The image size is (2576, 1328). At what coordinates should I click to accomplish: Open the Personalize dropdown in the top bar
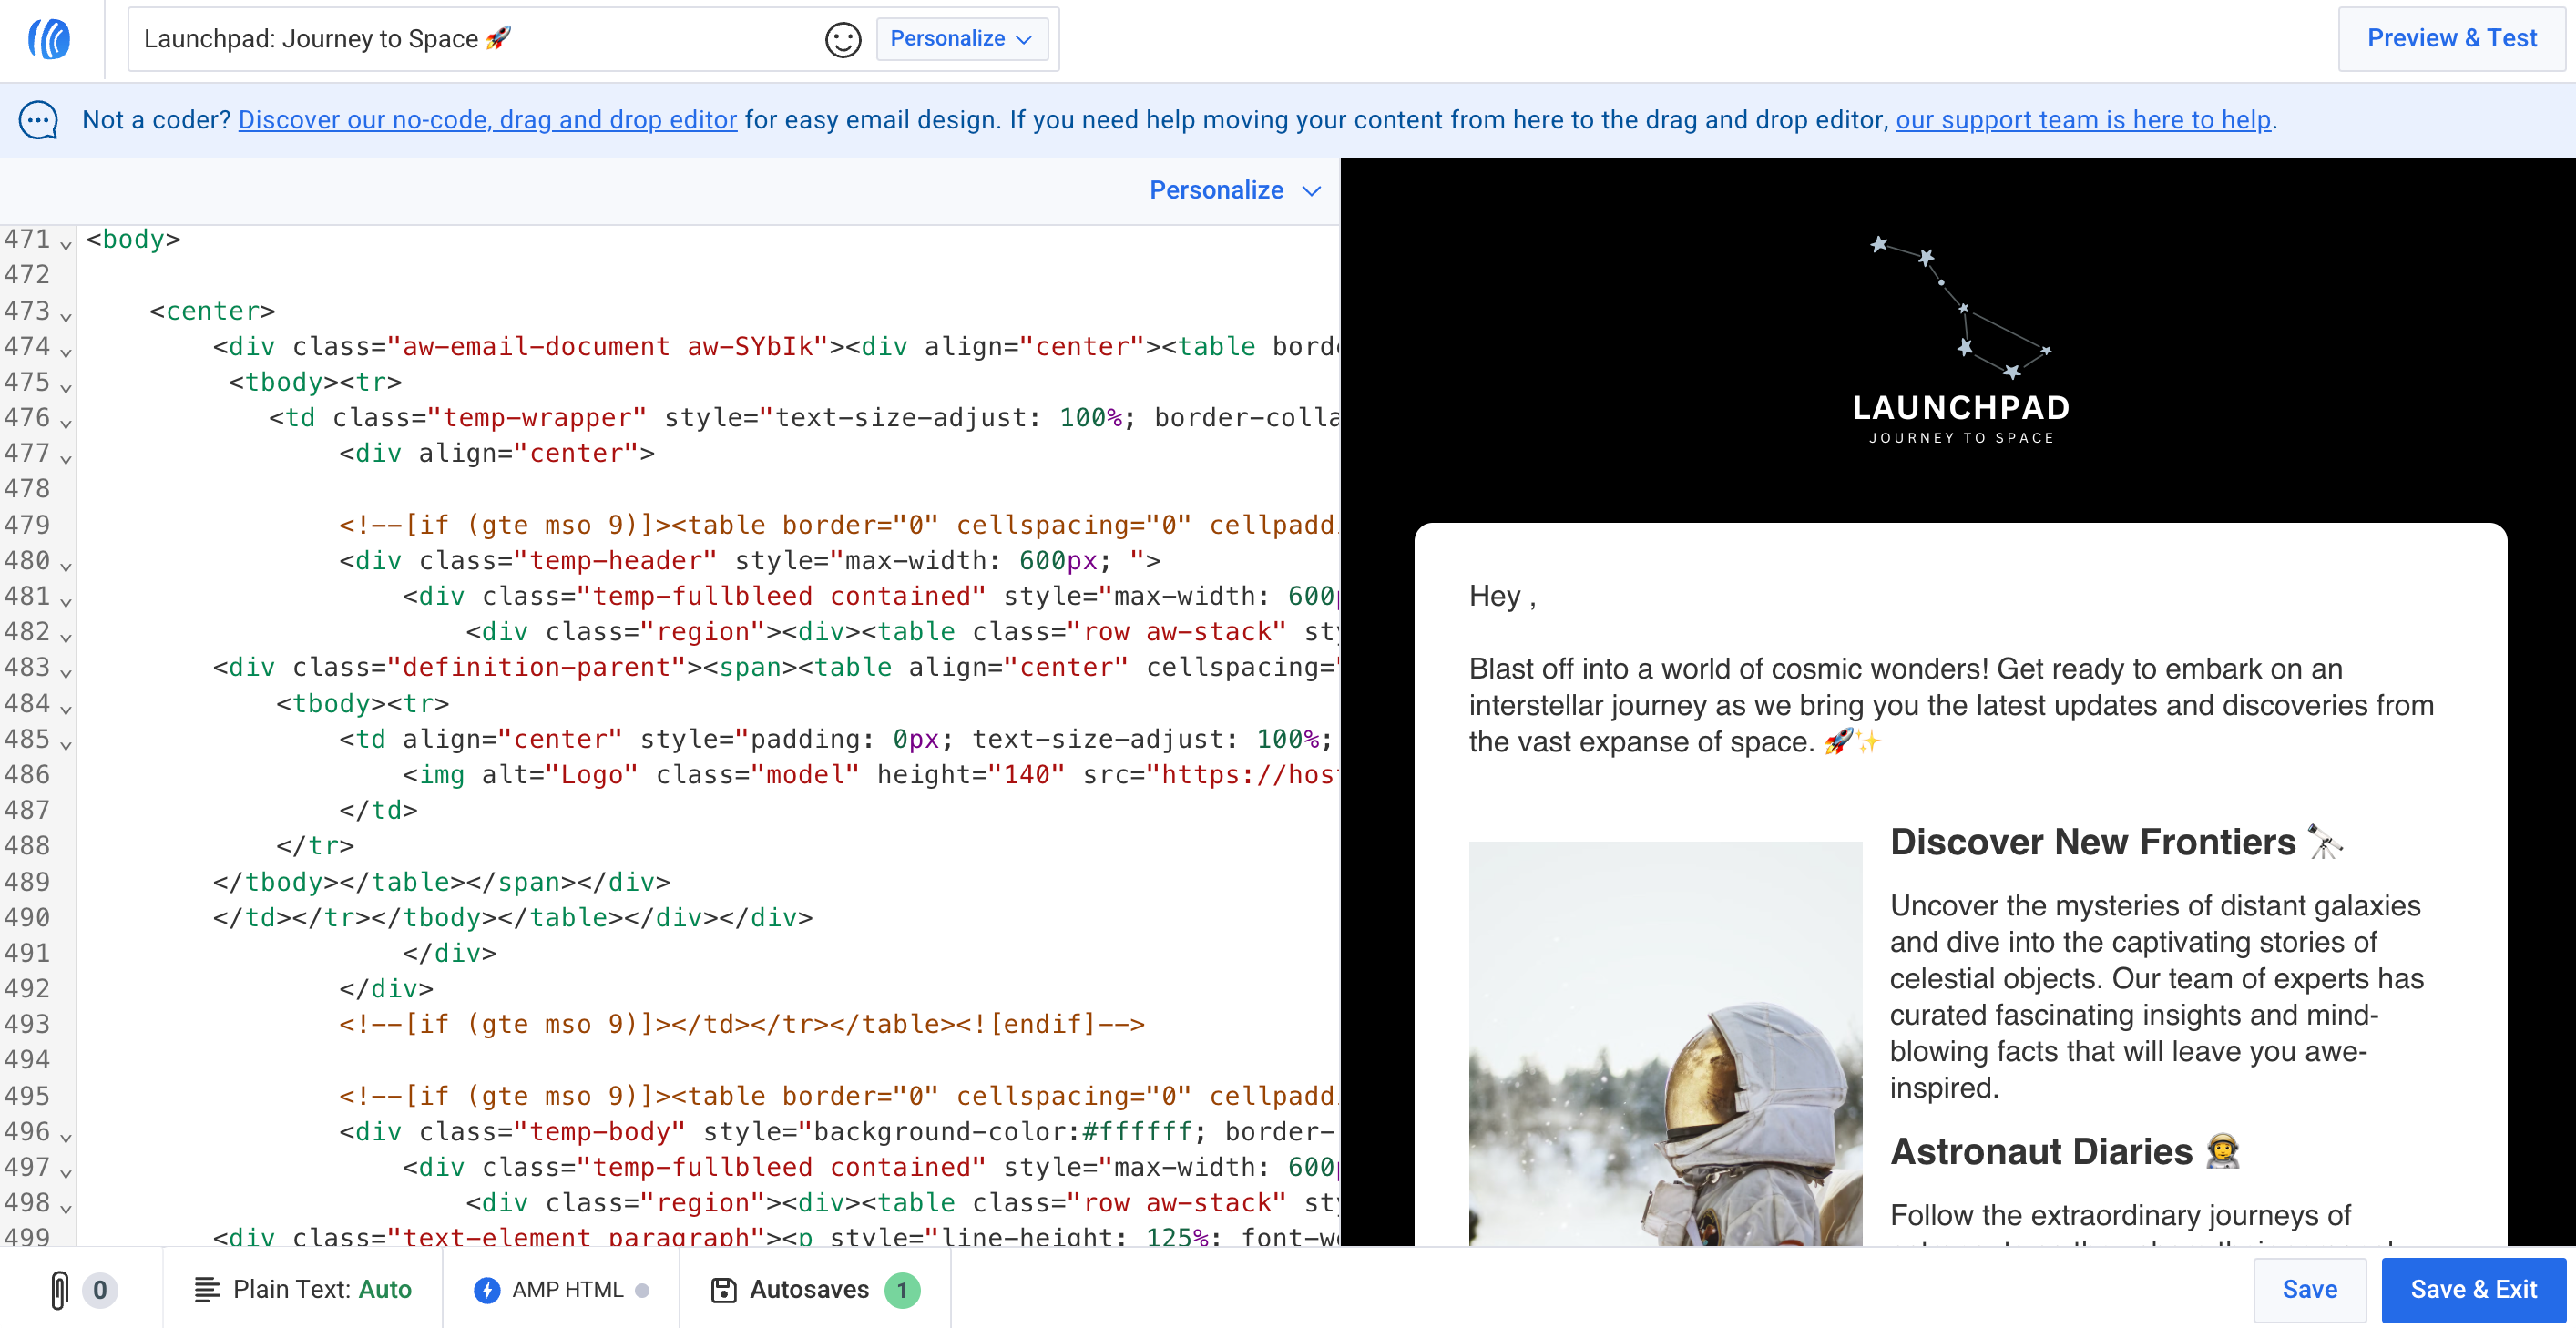coord(960,39)
